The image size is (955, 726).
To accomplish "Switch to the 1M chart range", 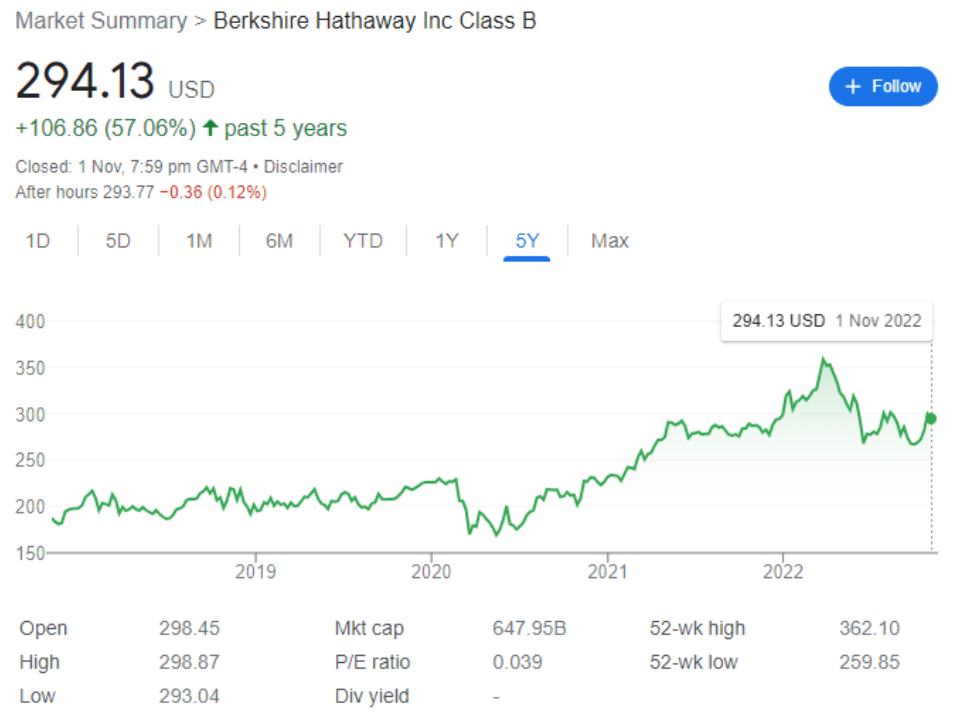I will [199, 241].
